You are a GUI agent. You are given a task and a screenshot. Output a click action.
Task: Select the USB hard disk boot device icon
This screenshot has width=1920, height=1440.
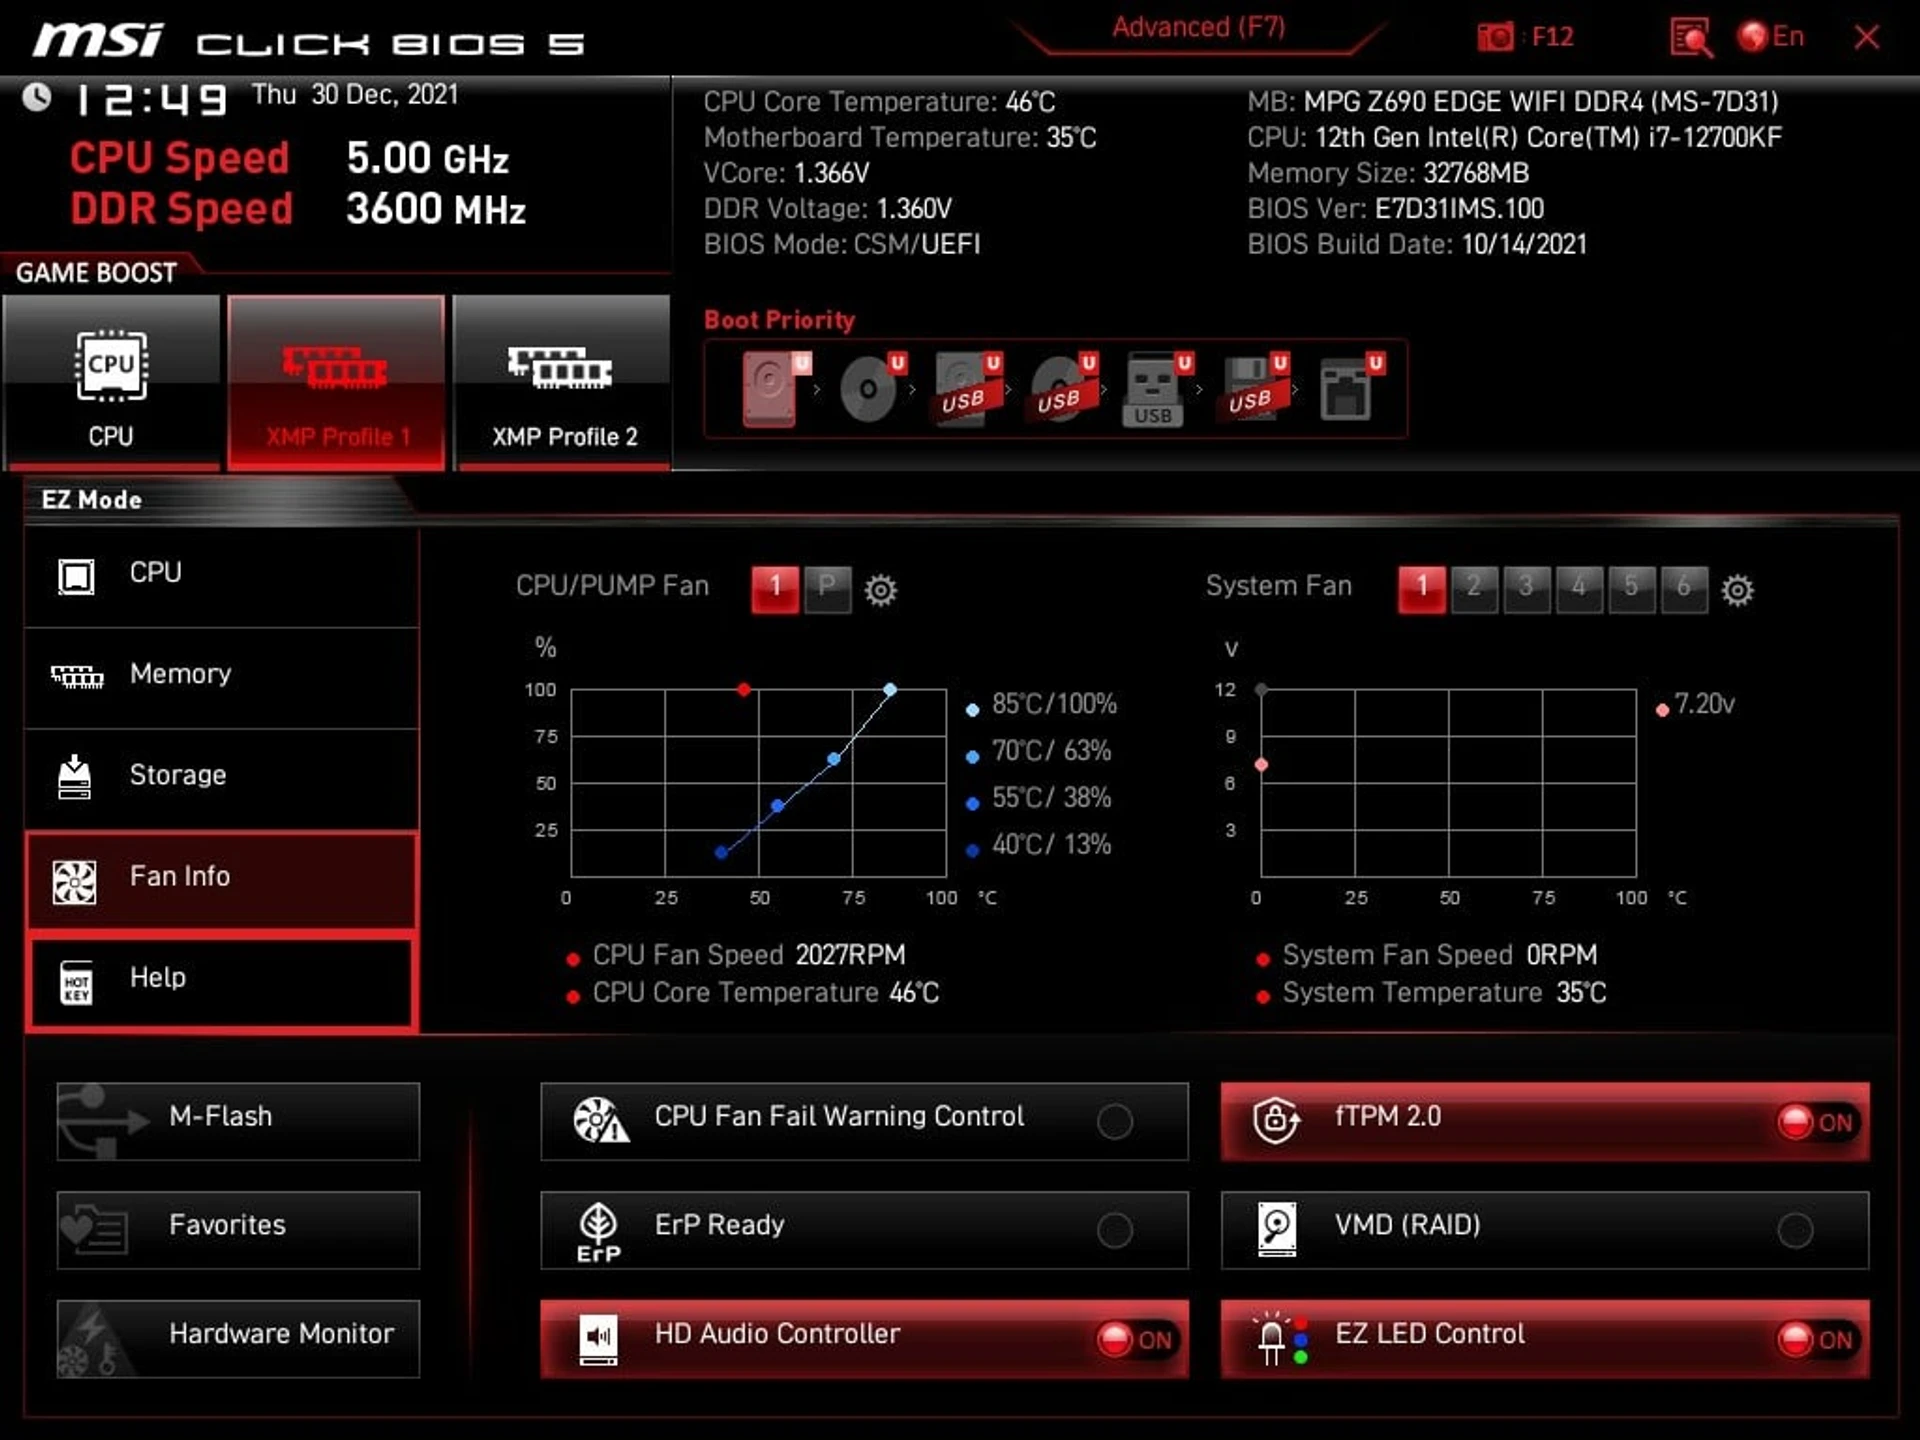pyautogui.click(x=967, y=389)
